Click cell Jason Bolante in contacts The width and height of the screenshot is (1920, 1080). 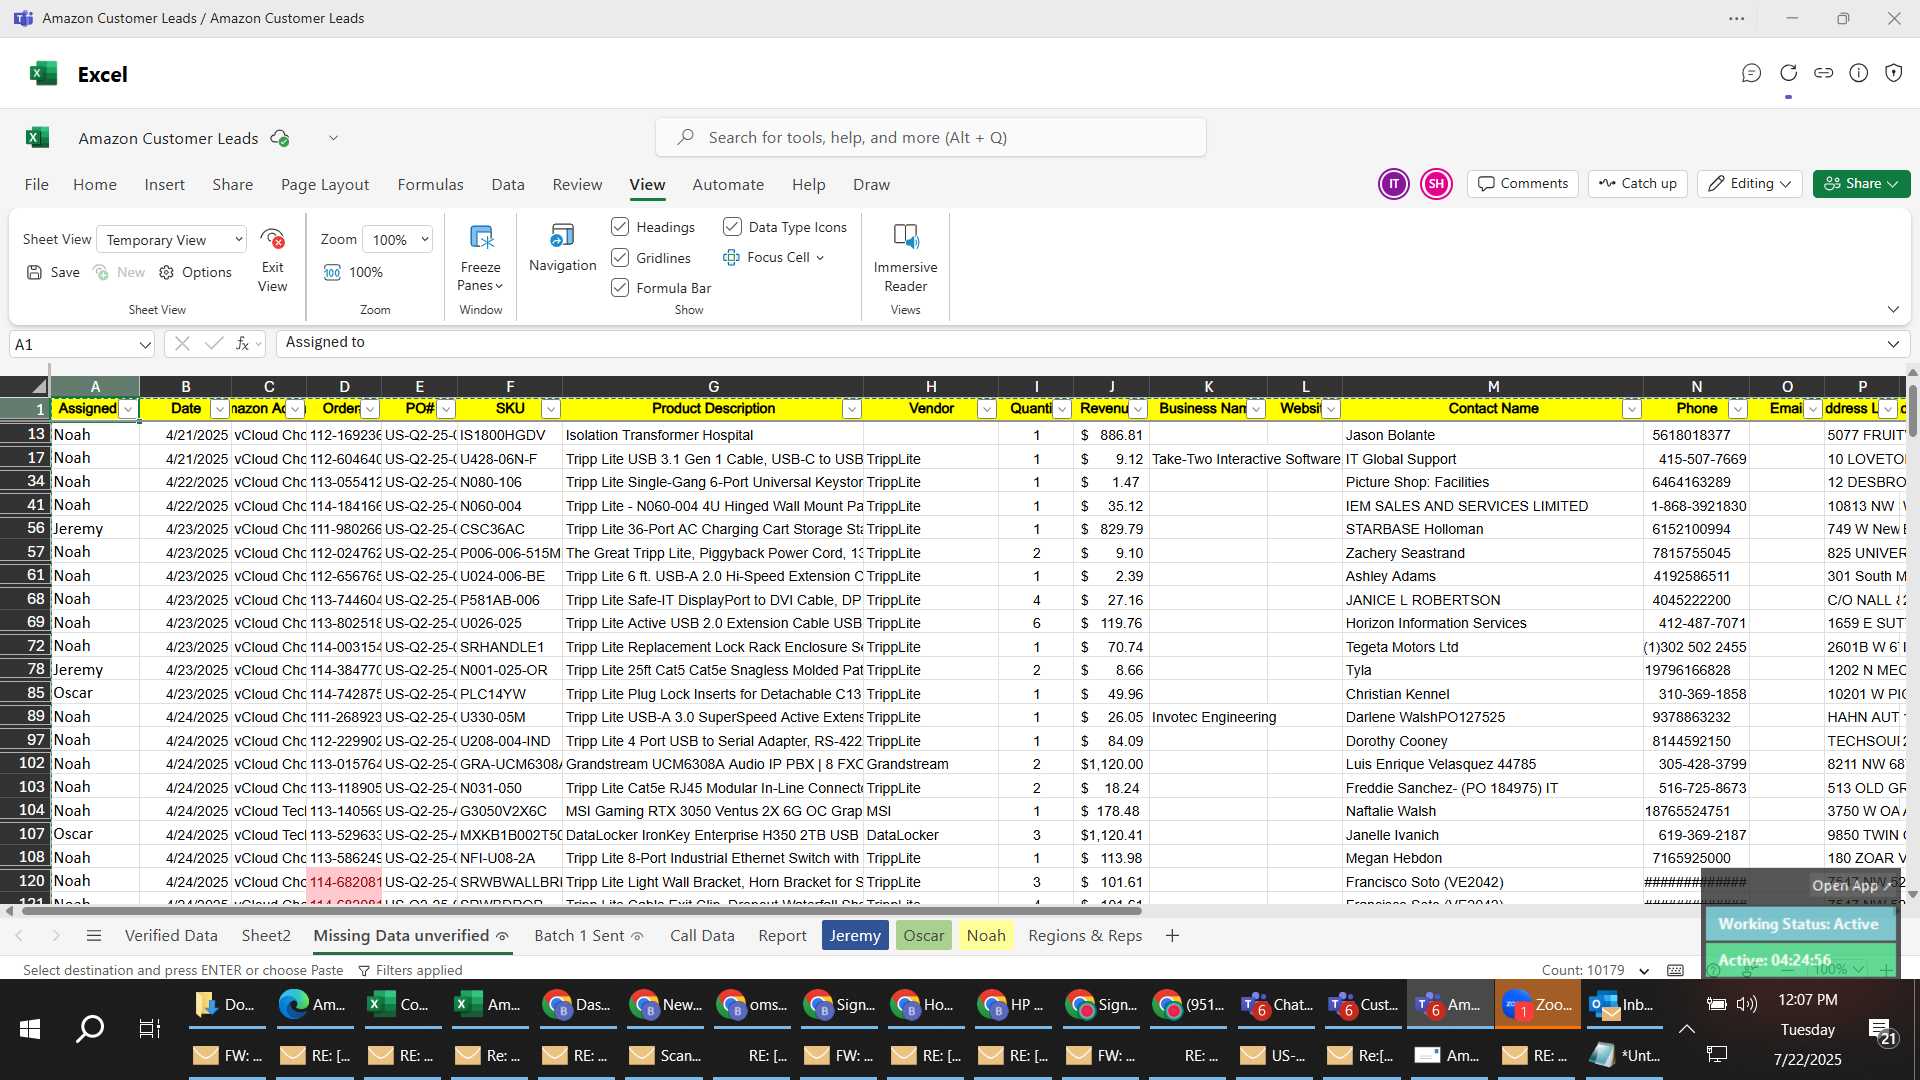click(1493, 435)
